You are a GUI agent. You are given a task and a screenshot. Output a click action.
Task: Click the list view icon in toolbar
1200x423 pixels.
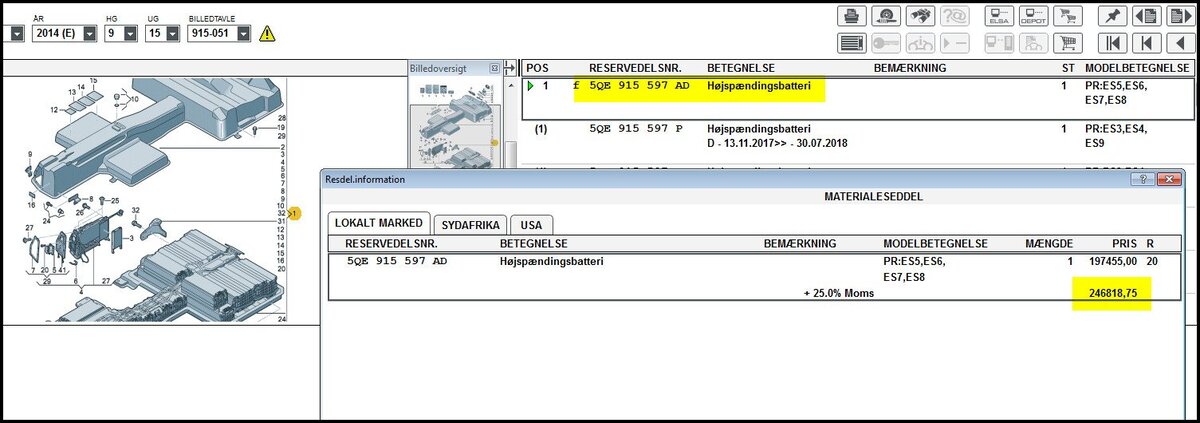click(851, 43)
